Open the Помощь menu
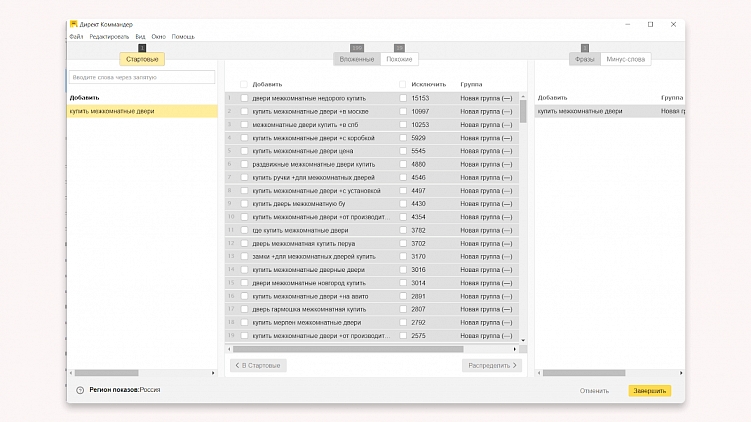This screenshot has width=751, height=422. [x=183, y=37]
